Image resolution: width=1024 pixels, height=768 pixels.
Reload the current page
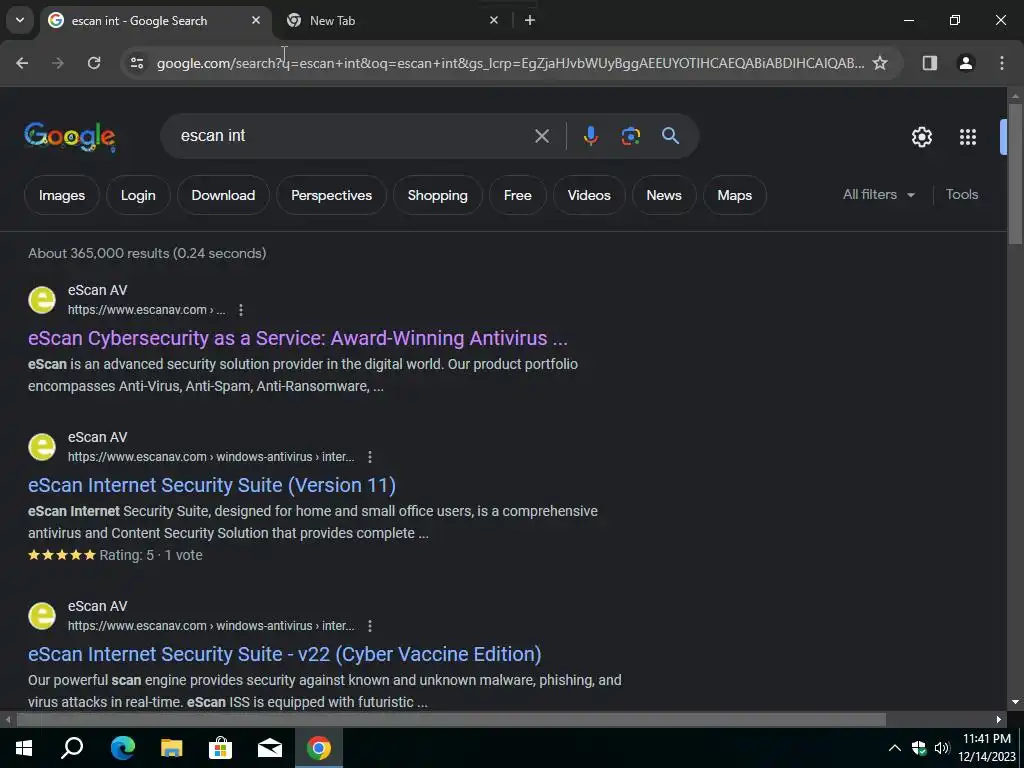pos(94,63)
